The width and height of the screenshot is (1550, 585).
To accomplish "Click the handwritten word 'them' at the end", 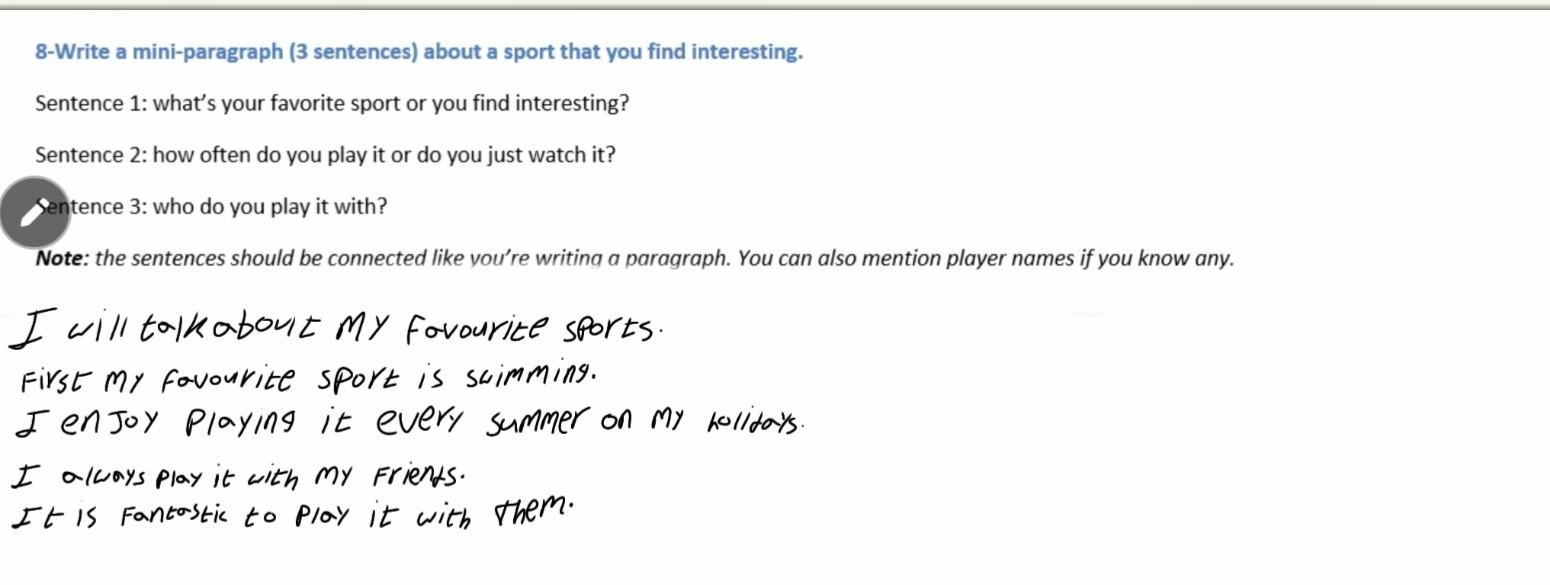I will point(533,512).
